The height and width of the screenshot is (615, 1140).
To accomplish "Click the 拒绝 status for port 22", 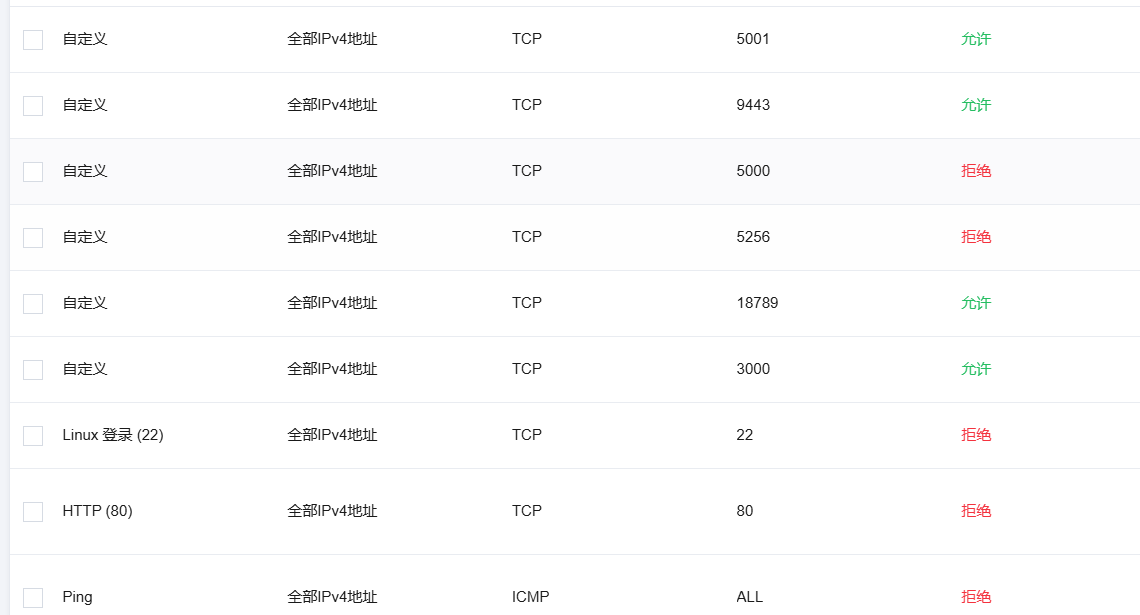I will point(976,435).
